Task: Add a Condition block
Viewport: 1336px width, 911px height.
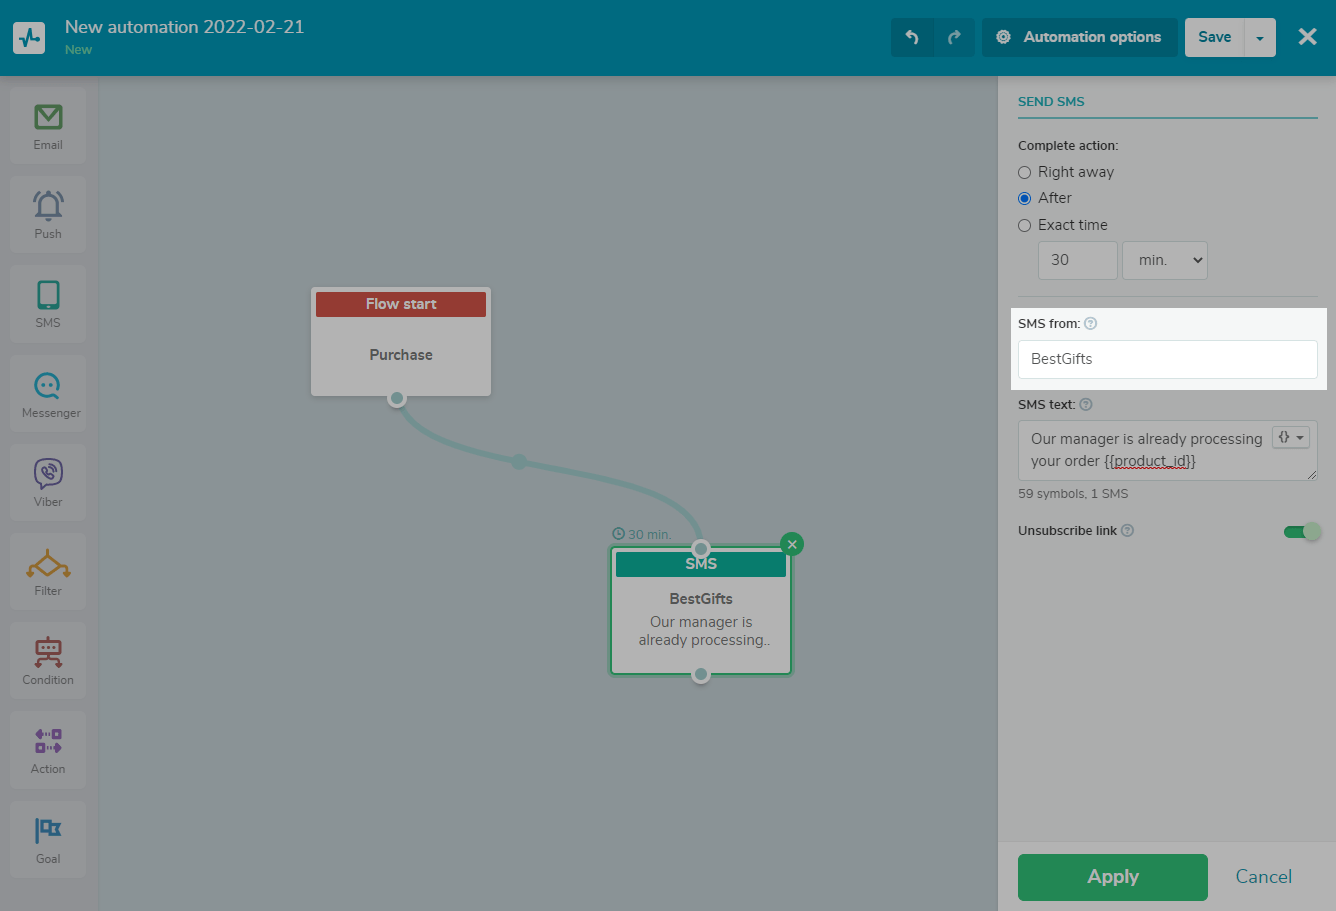Action: point(48,660)
